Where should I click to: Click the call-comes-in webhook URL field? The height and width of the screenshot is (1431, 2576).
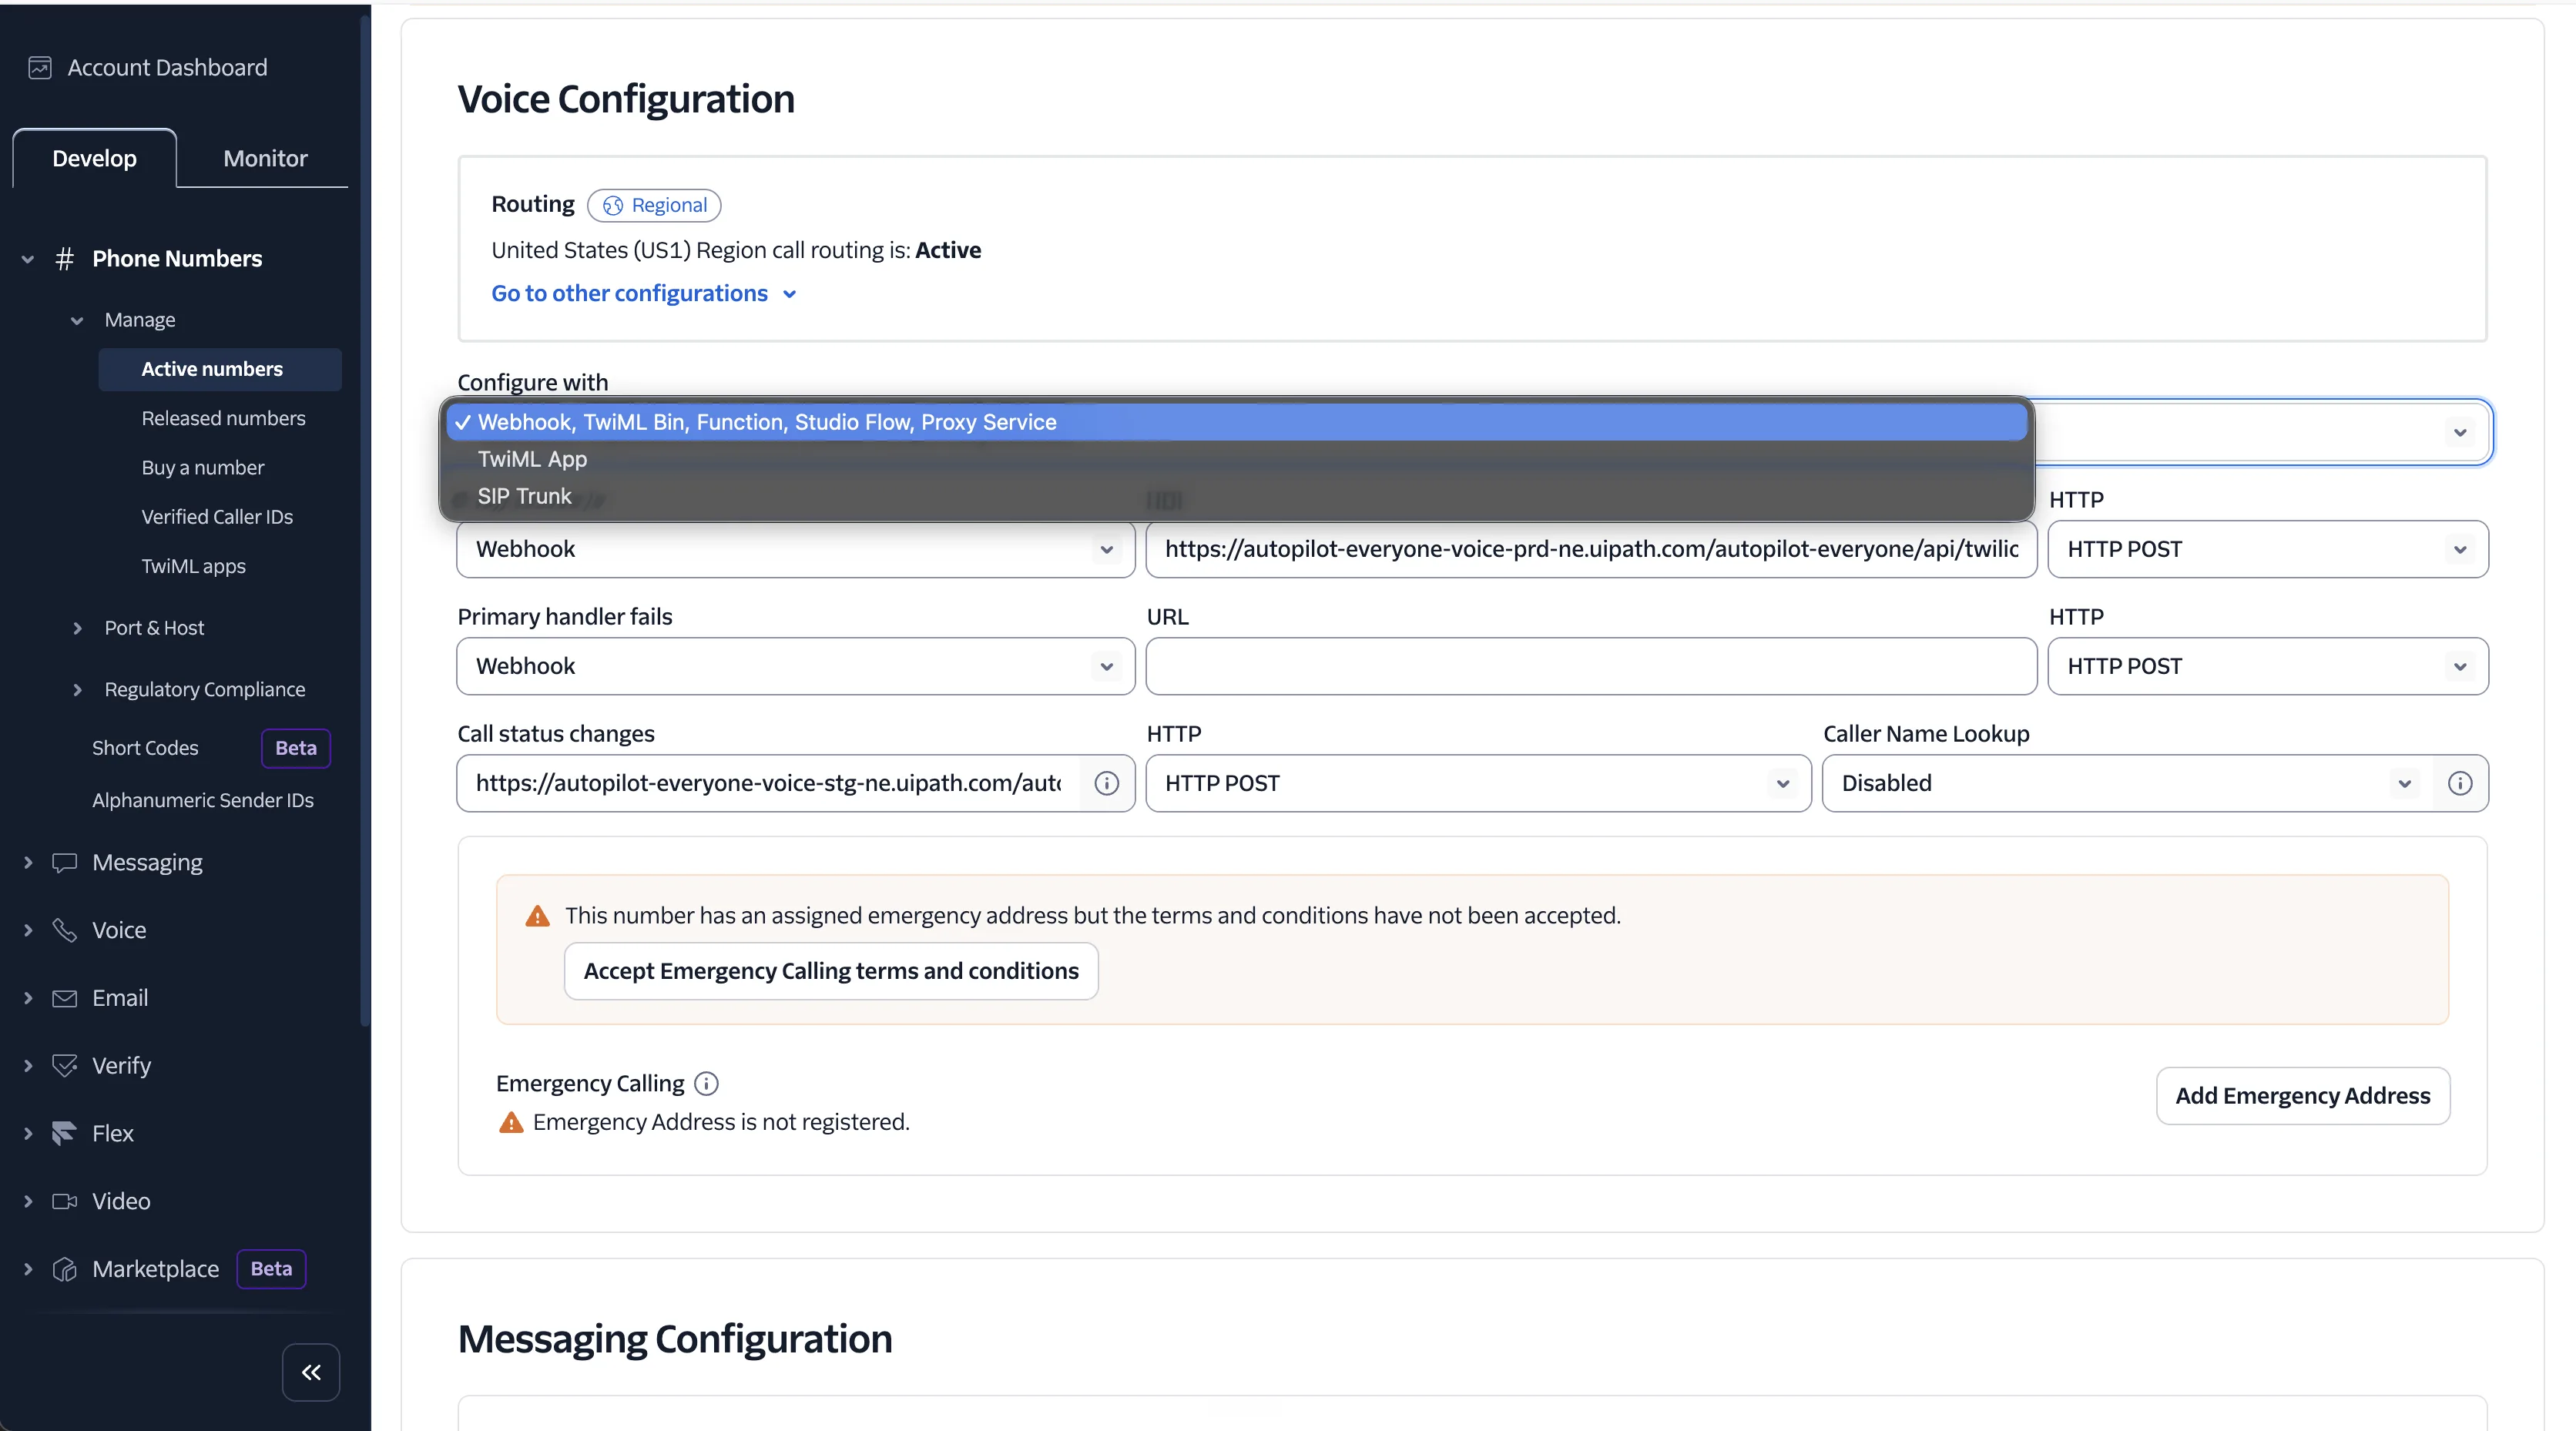pos(1591,549)
